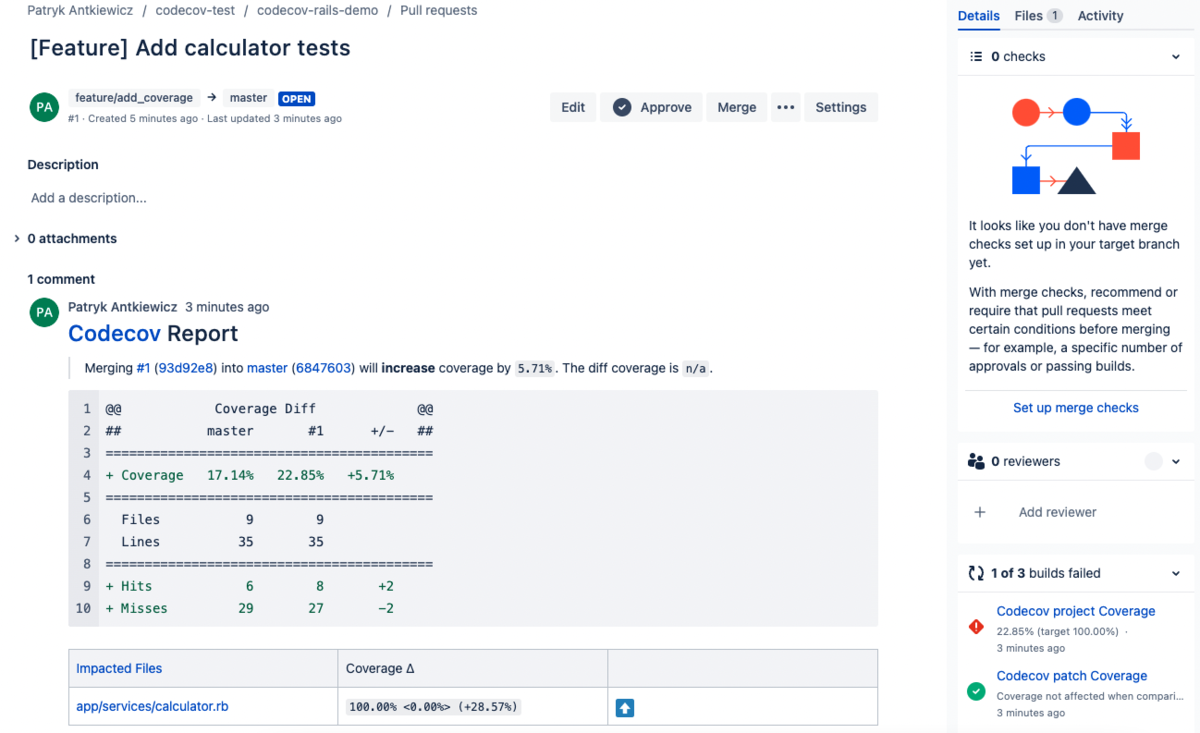
Task: Open pull request Settings
Action: 841,107
